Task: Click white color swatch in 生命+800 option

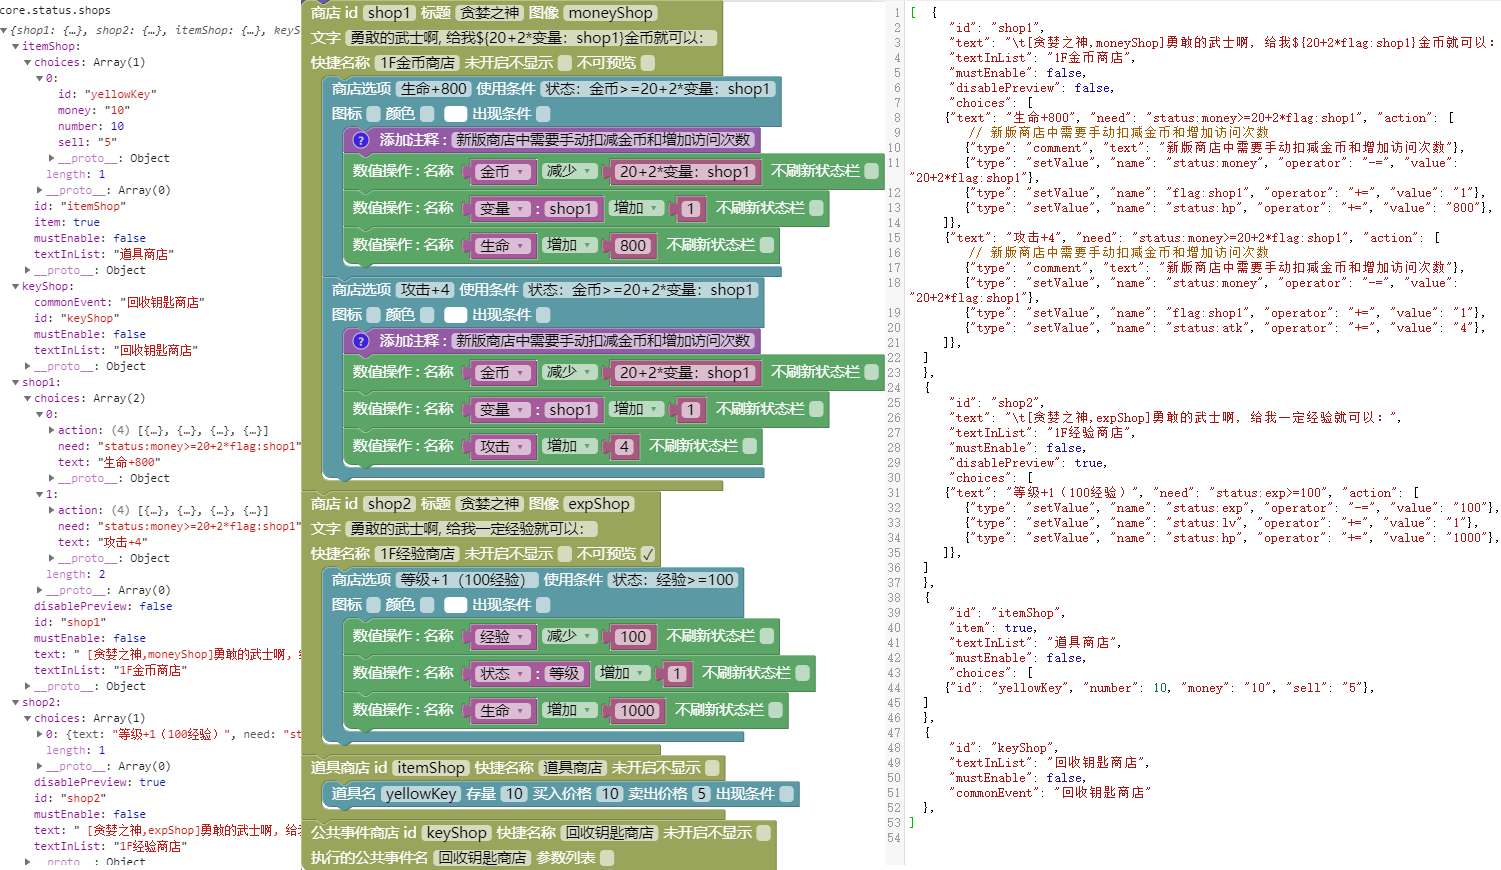Action: pos(455,114)
